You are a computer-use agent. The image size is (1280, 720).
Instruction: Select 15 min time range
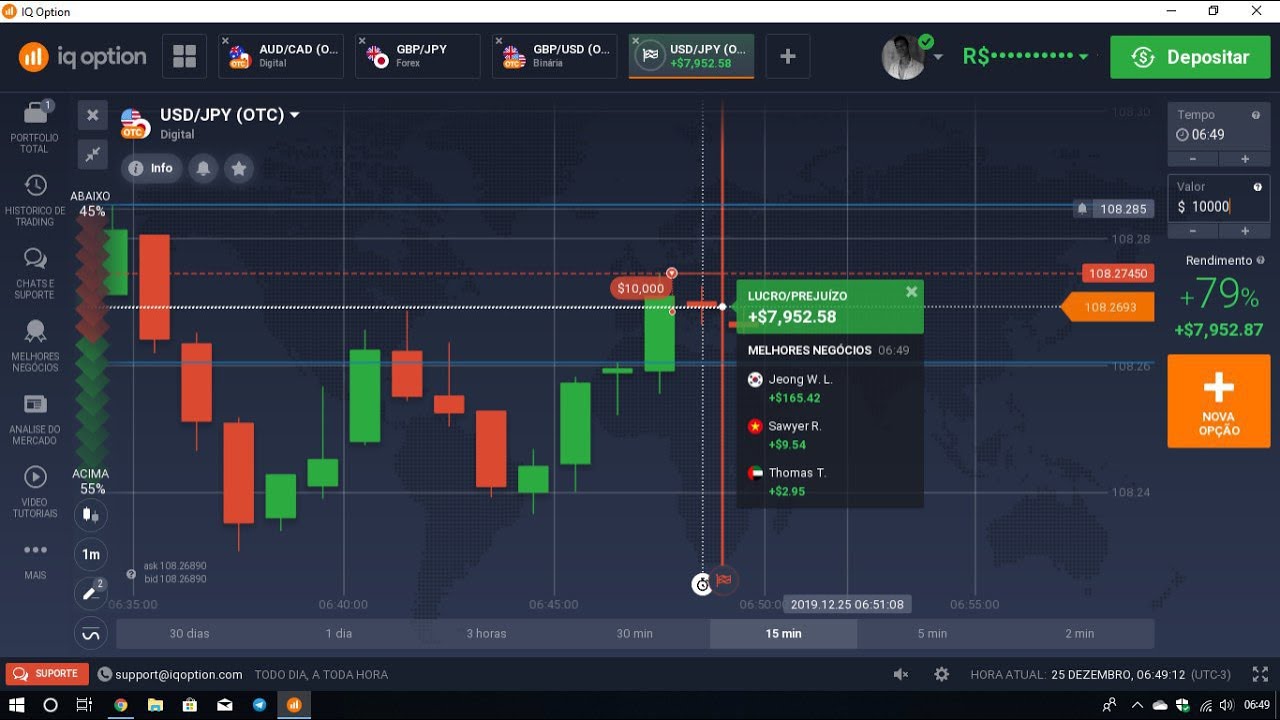pos(784,633)
